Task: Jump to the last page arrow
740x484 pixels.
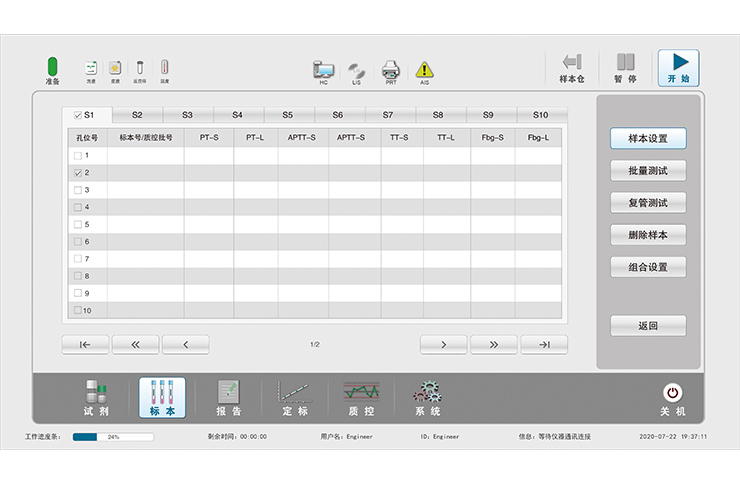Action: click(x=544, y=344)
